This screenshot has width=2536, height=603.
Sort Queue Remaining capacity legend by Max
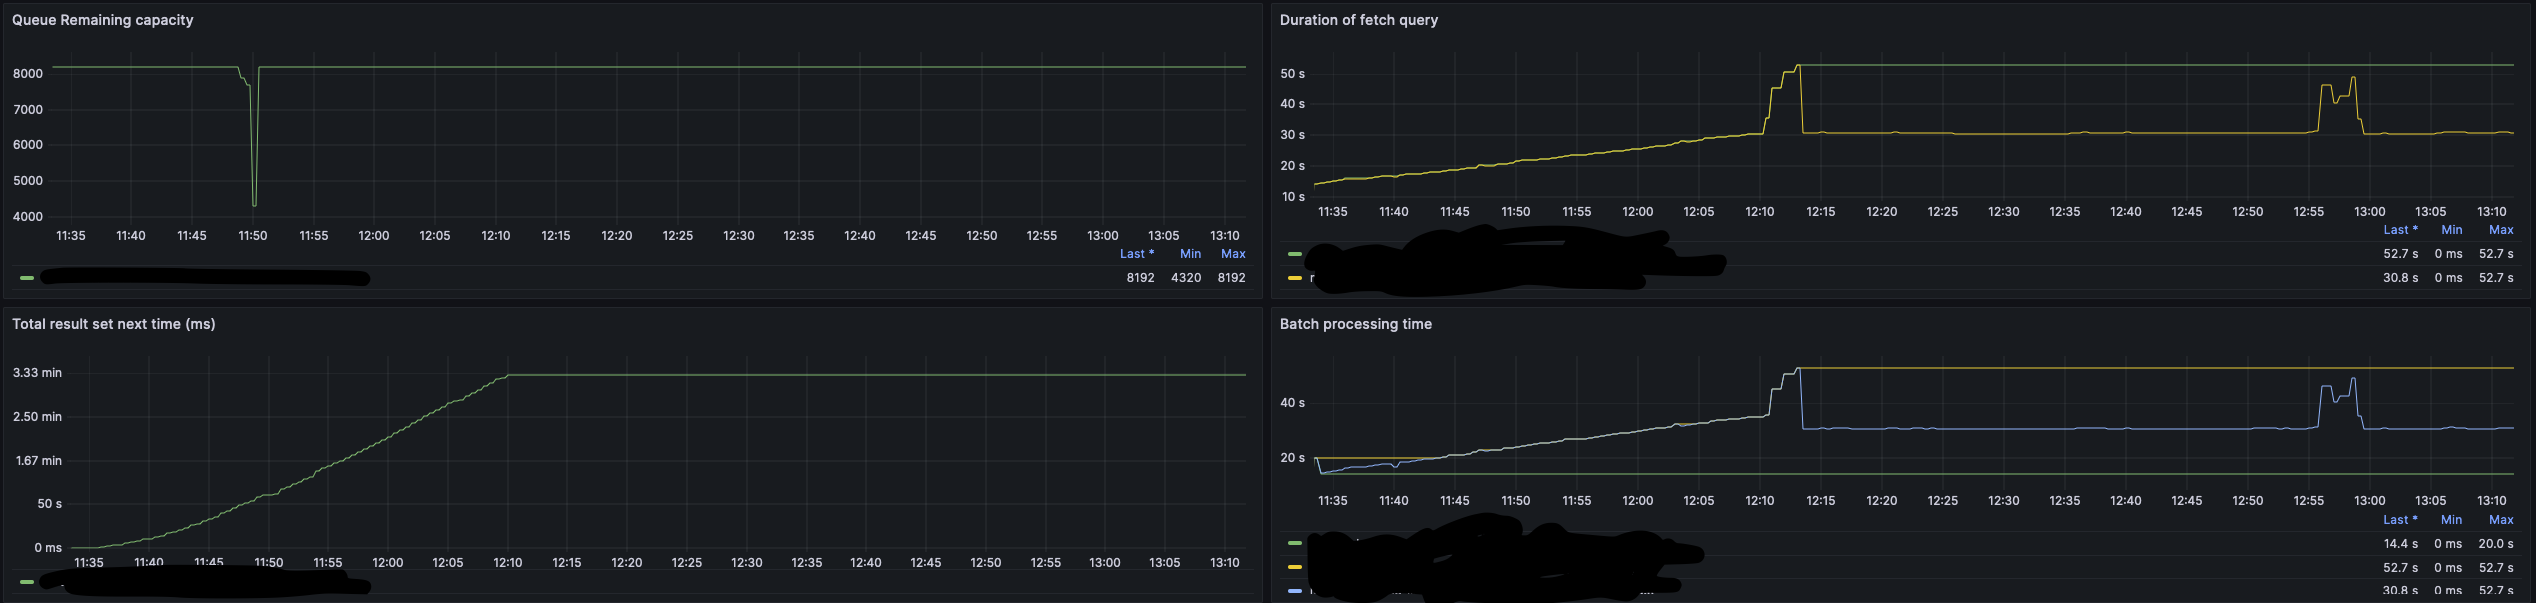pos(1233,254)
